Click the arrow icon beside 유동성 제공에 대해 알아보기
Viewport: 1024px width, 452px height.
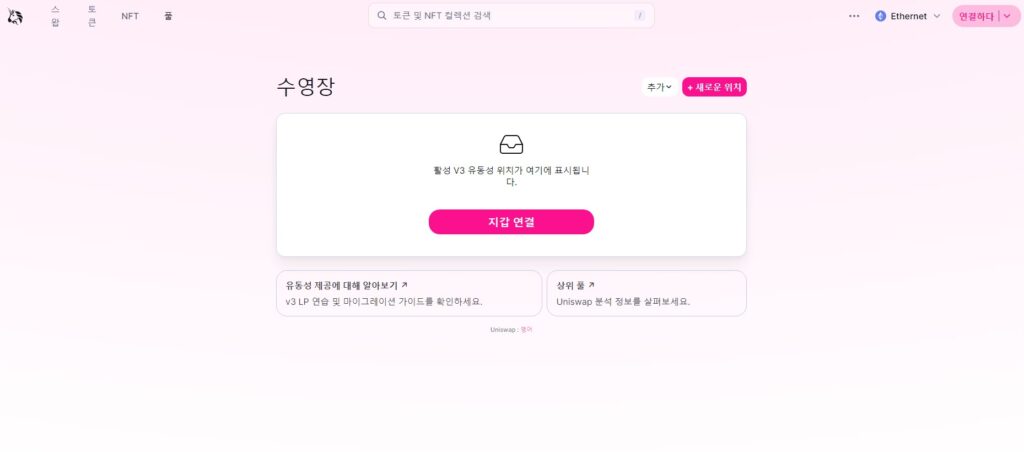[x=404, y=285]
